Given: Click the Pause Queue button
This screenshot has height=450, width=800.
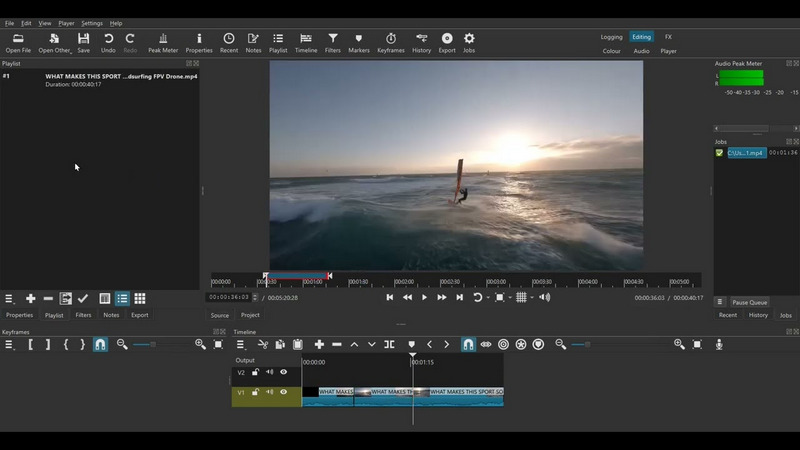Looking at the screenshot, I should tap(749, 302).
